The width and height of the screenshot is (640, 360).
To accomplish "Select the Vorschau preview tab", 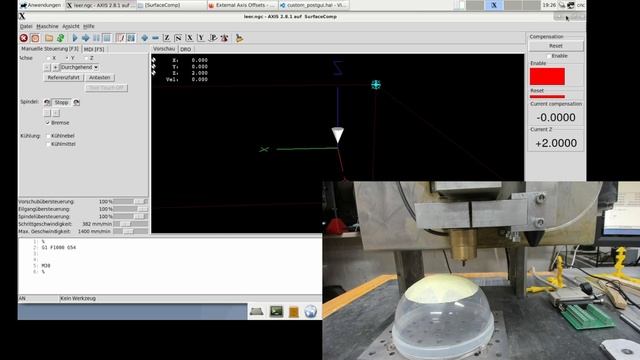I will (x=164, y=49).
